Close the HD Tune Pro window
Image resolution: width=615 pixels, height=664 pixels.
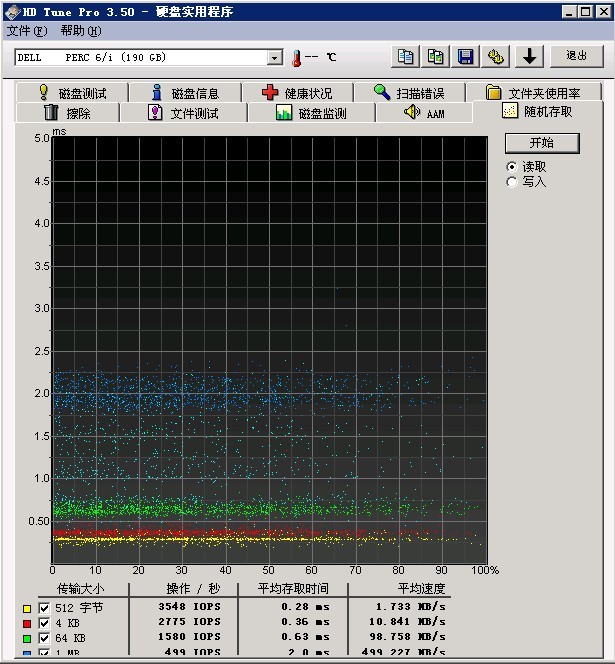pyautogui.click(x=604, y=12)
